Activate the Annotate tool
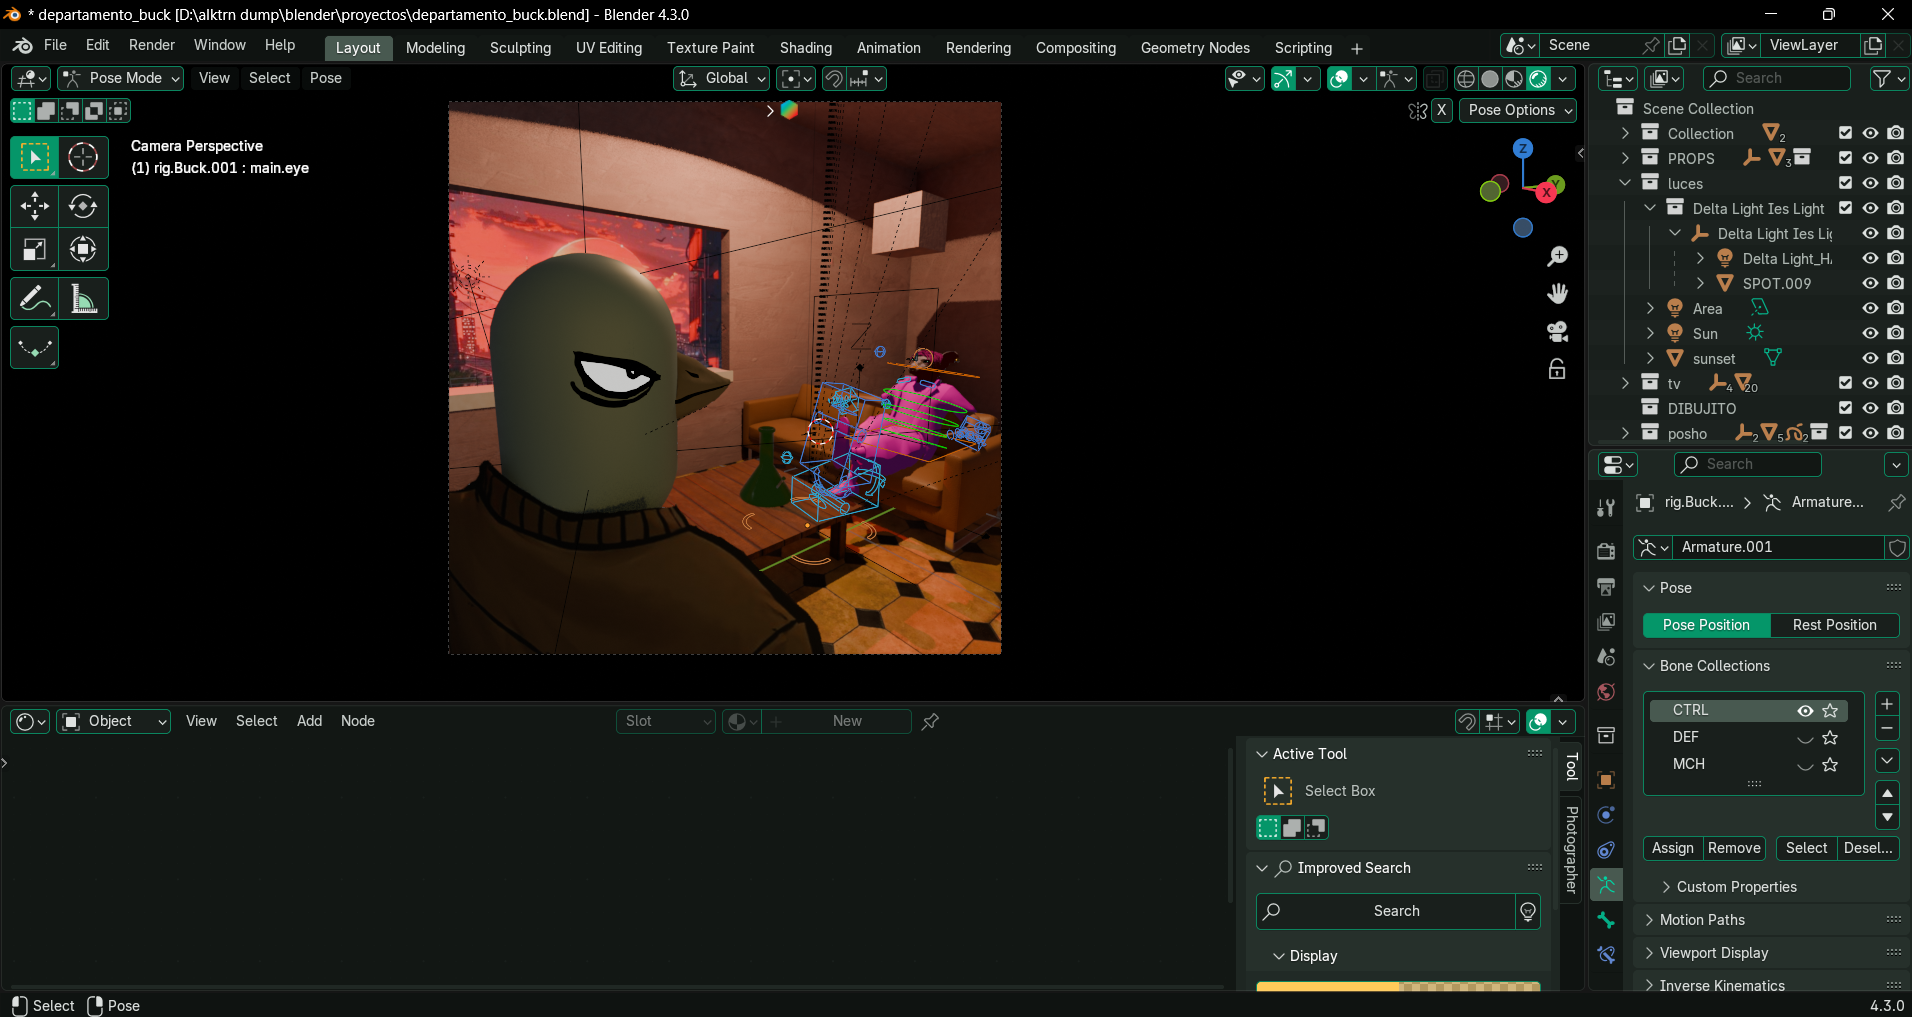The width and height of the screenshot is (1912, 1017). [x=34, y=299]
